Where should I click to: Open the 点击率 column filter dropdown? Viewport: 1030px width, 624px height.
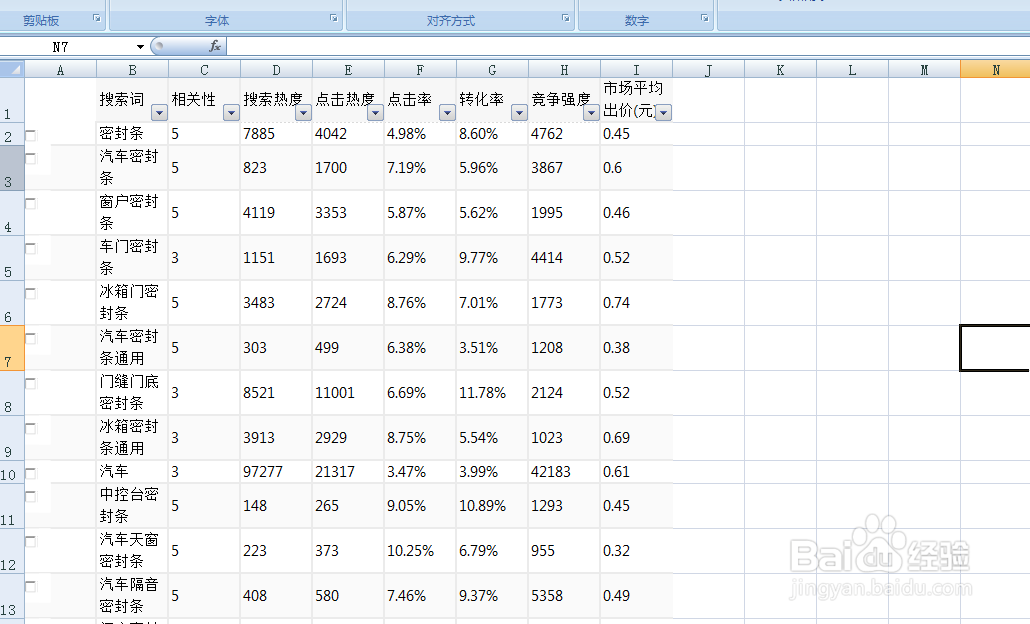tap(447, 113)
